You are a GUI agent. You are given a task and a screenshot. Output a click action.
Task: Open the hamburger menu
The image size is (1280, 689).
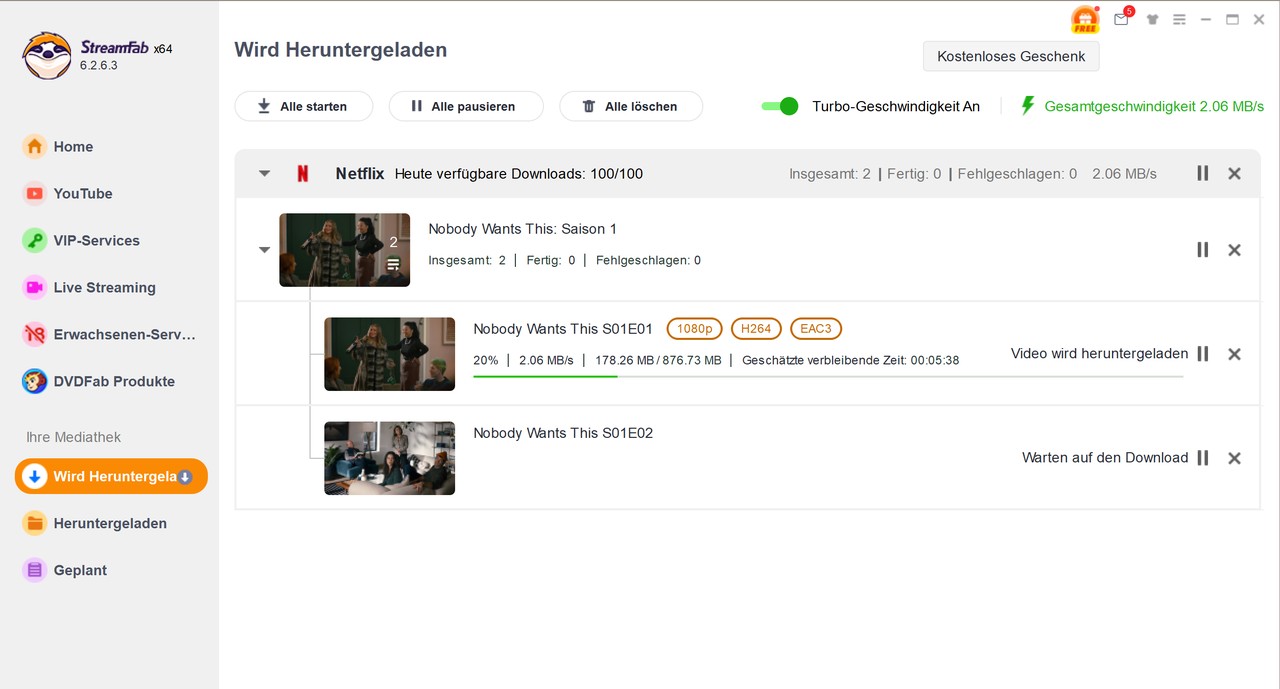coord(1179,19)
